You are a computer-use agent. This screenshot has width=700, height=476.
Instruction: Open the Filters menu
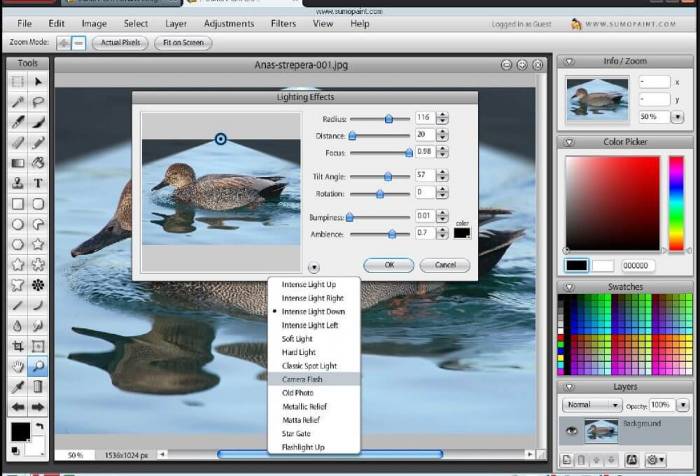tap(283, 23)
